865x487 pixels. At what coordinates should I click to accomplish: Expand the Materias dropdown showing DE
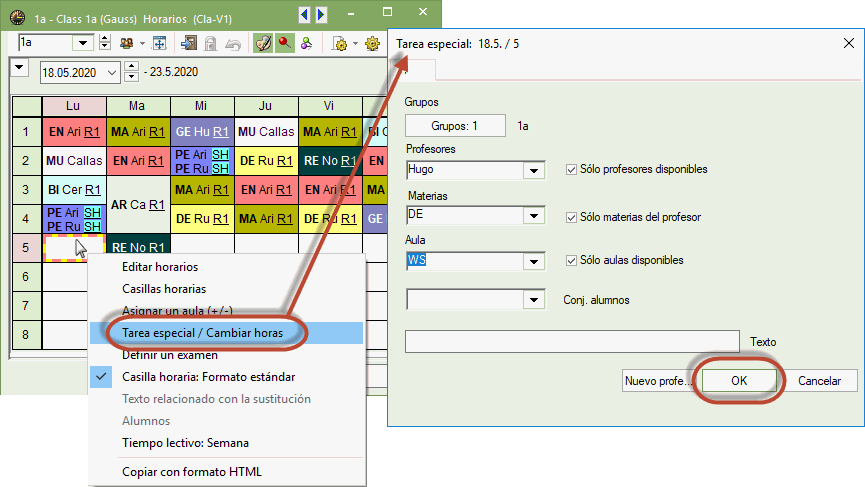click(533, 216)
